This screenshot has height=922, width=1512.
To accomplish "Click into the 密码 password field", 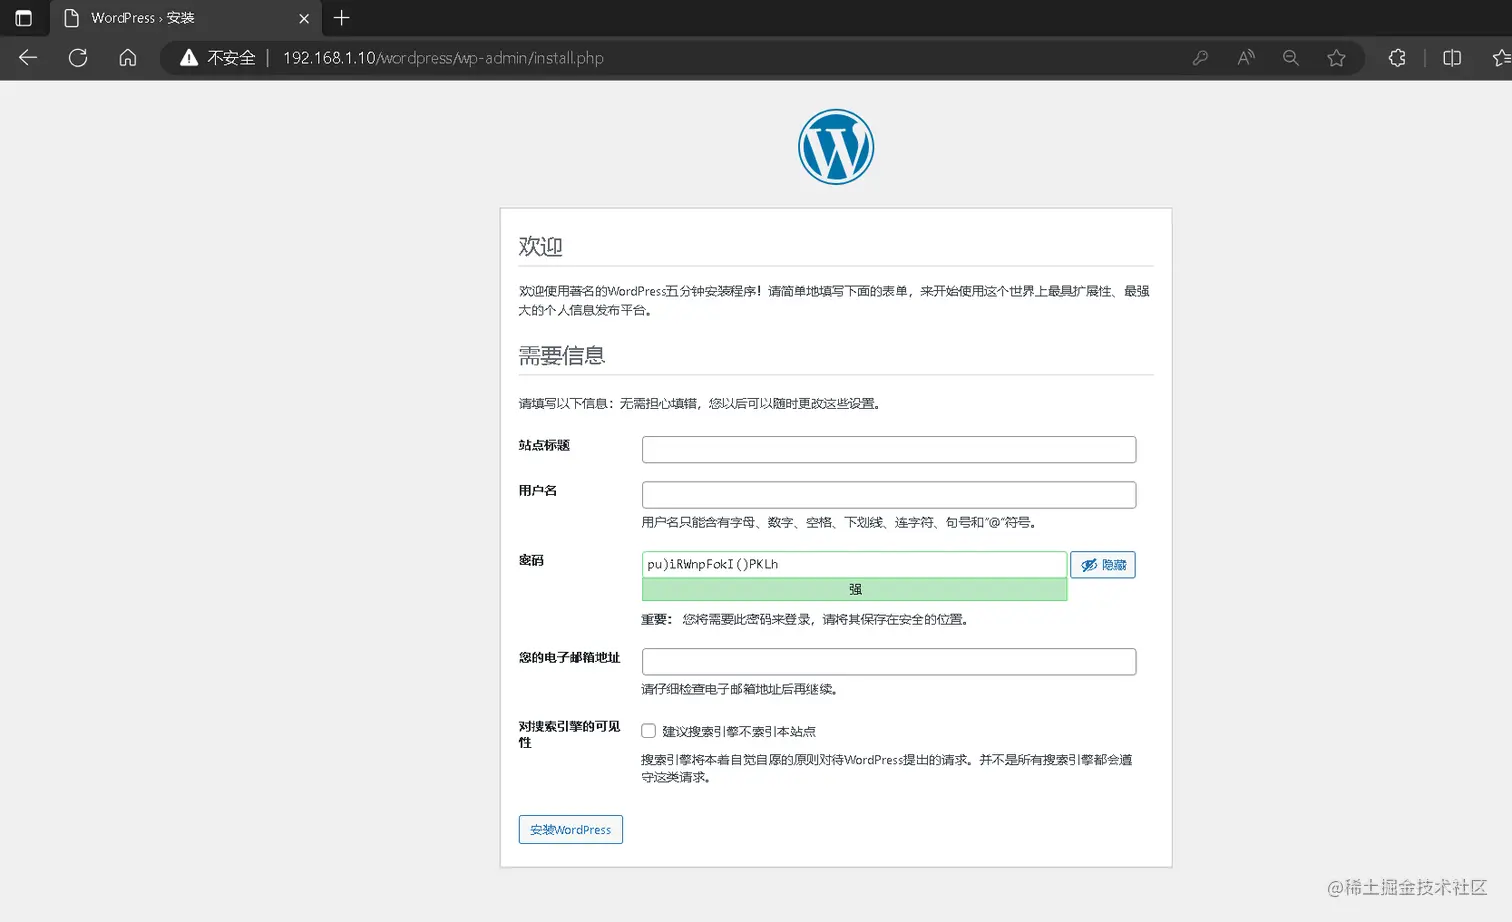I will (854, 564).
